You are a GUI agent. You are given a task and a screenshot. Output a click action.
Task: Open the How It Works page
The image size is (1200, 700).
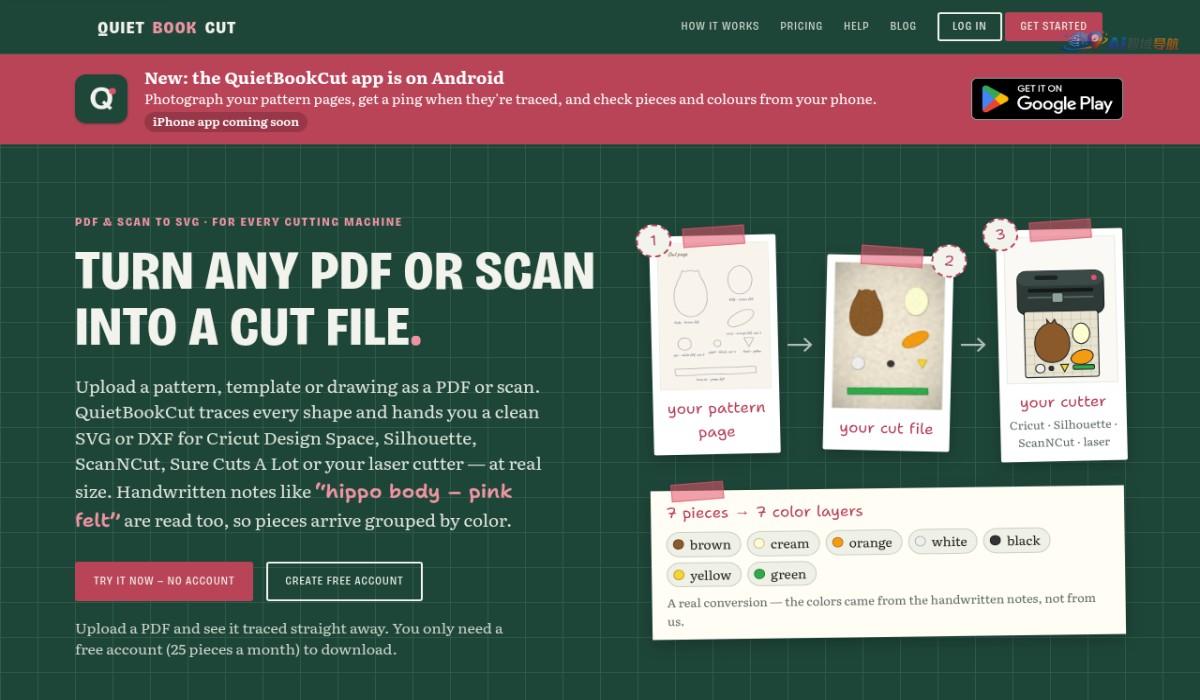[x=720, y=26]
